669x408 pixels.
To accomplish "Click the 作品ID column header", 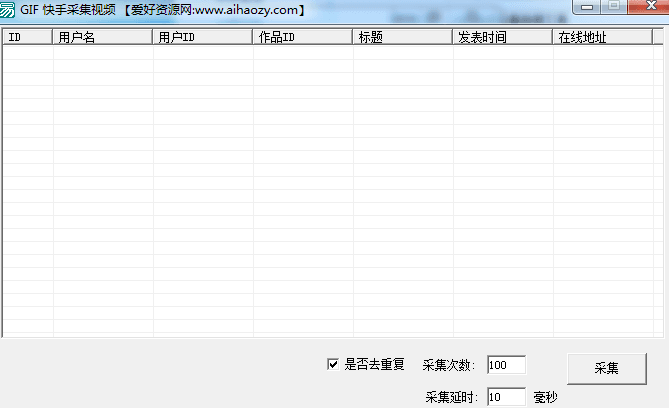I will point(303,37).
